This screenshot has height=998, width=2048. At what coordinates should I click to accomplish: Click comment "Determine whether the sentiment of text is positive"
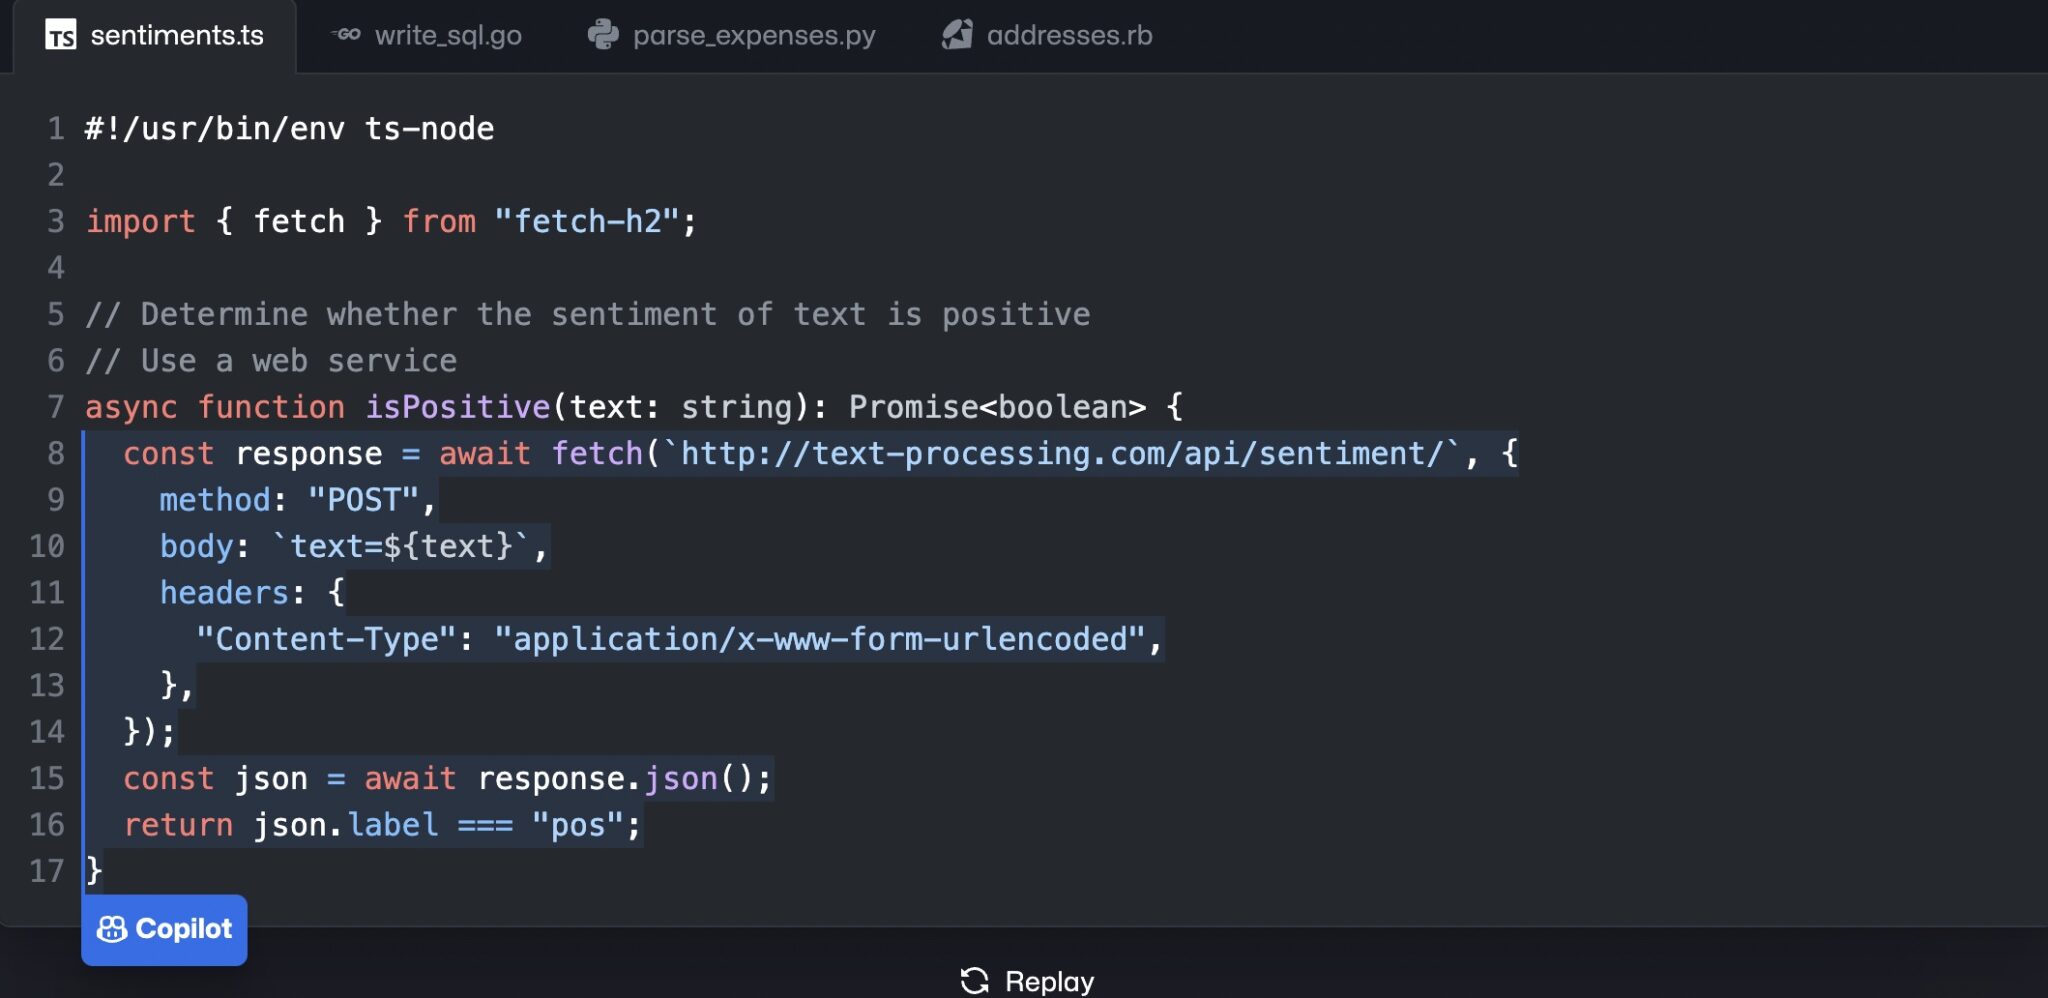[x=615, y=314]
